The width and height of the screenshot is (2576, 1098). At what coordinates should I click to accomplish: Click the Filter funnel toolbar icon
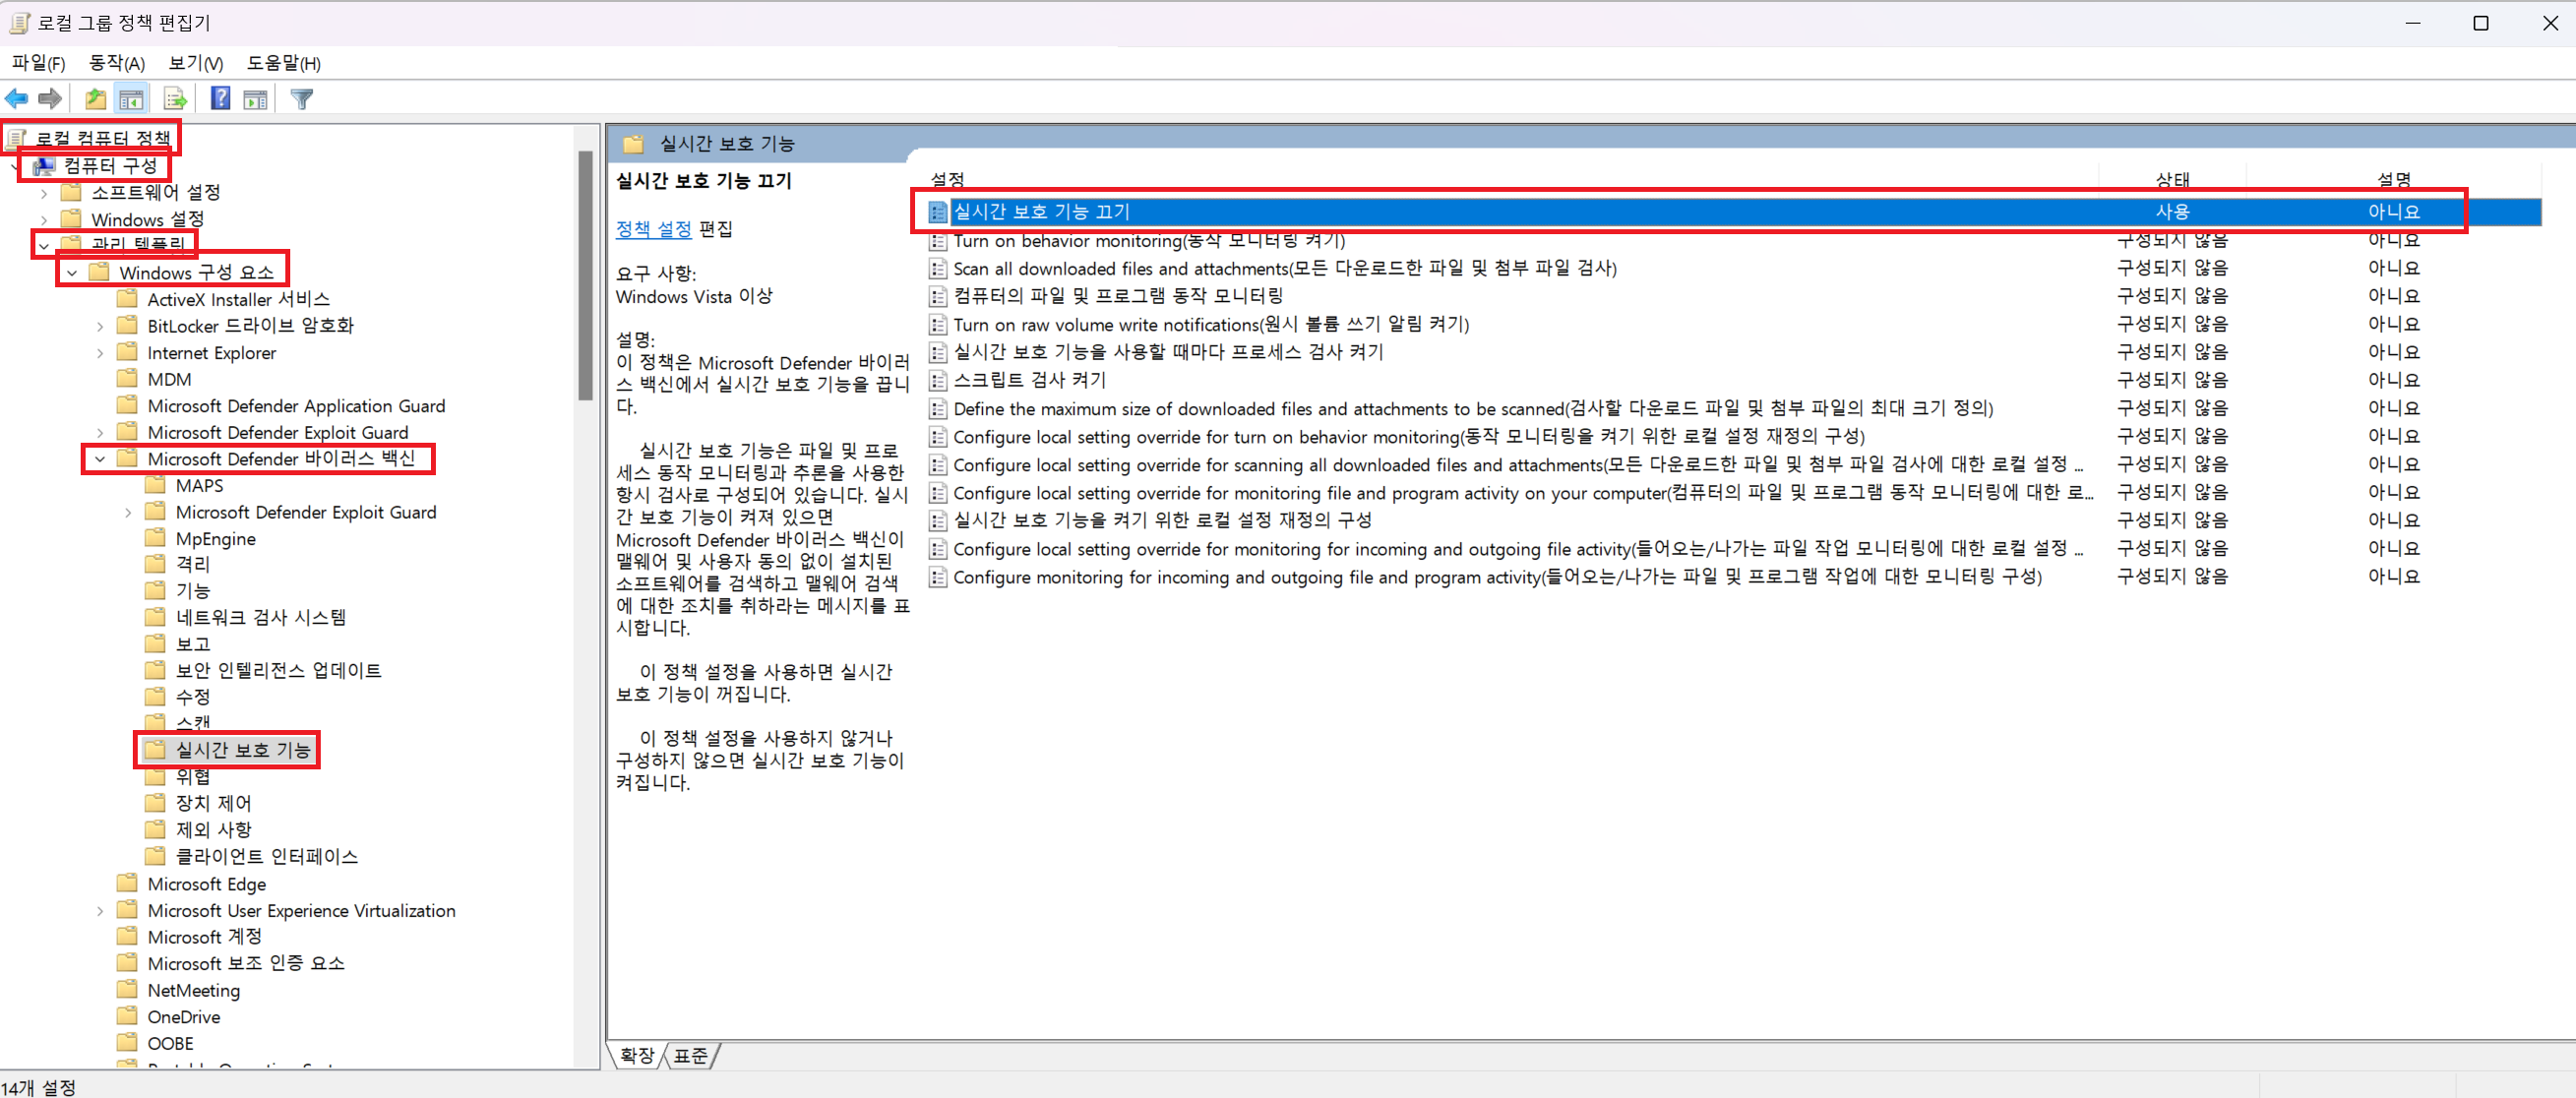tap(302, 98)
